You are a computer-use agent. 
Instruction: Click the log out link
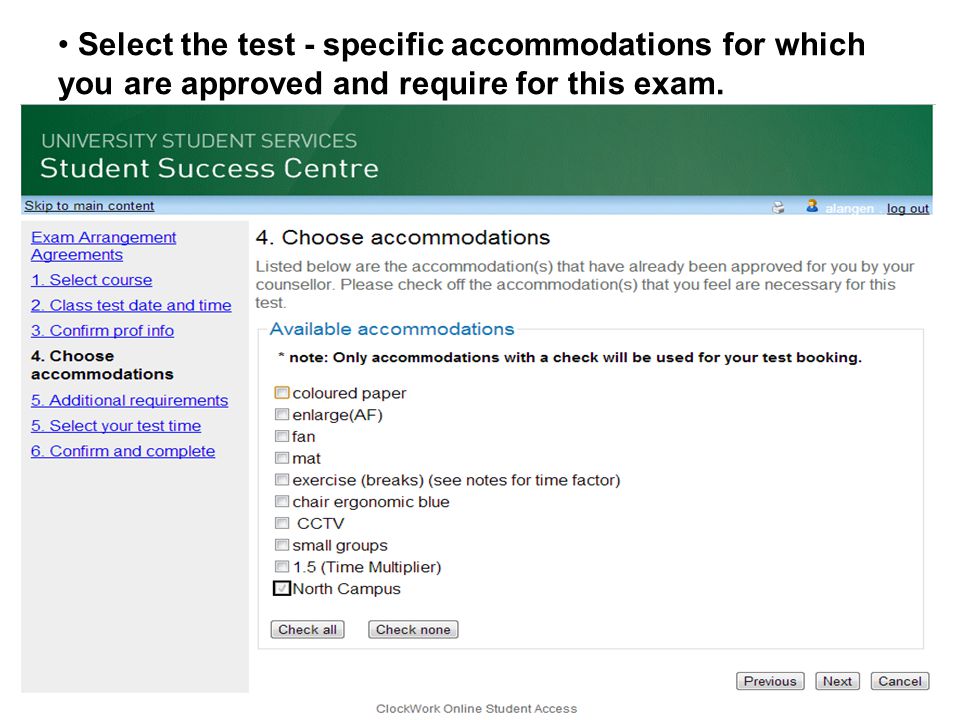(x=907, y=208)
